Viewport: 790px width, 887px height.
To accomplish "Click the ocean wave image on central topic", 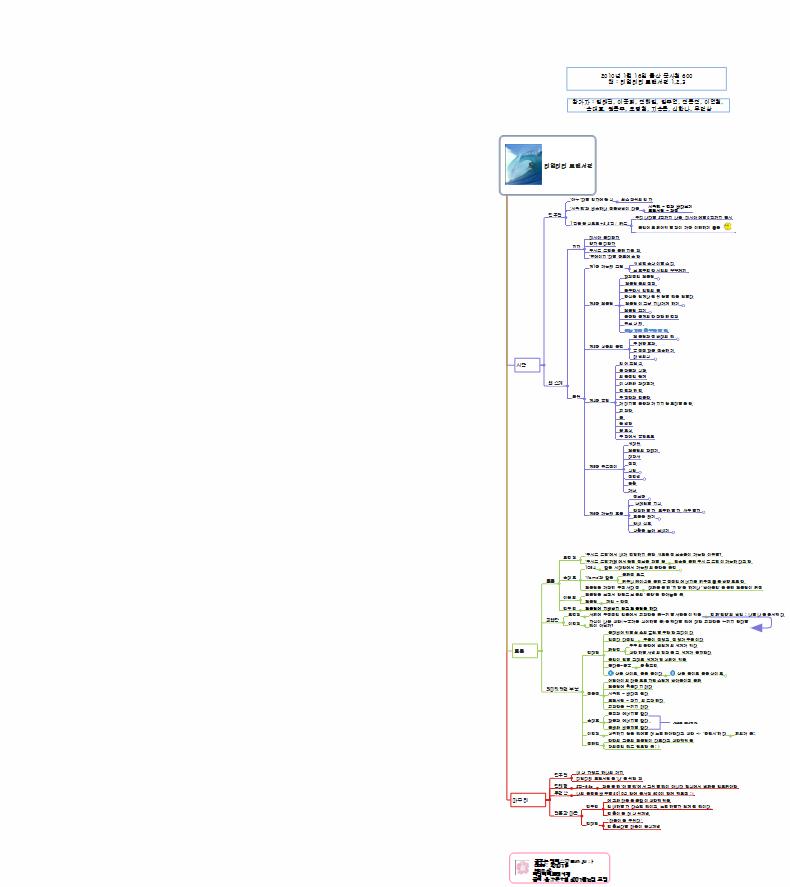I will [x=522, y=165].
